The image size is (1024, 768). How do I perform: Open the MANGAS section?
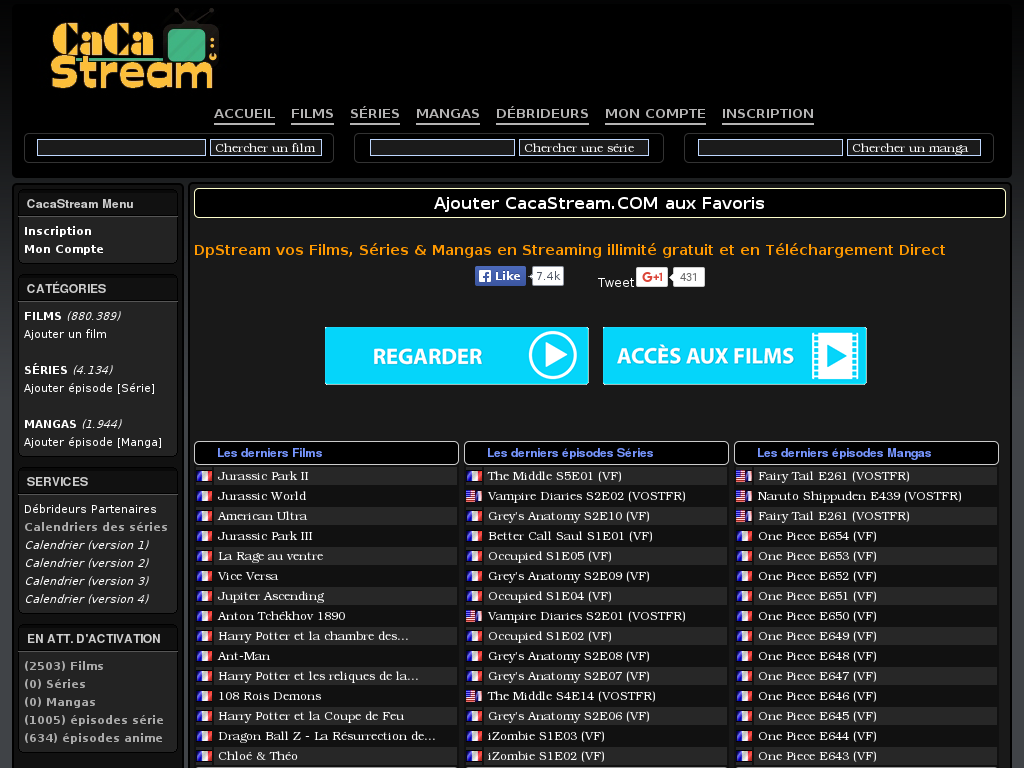coord(447,114)
